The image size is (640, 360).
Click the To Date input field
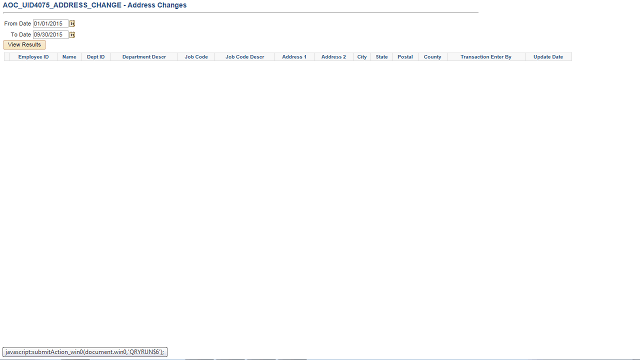[x=51, y=35]
